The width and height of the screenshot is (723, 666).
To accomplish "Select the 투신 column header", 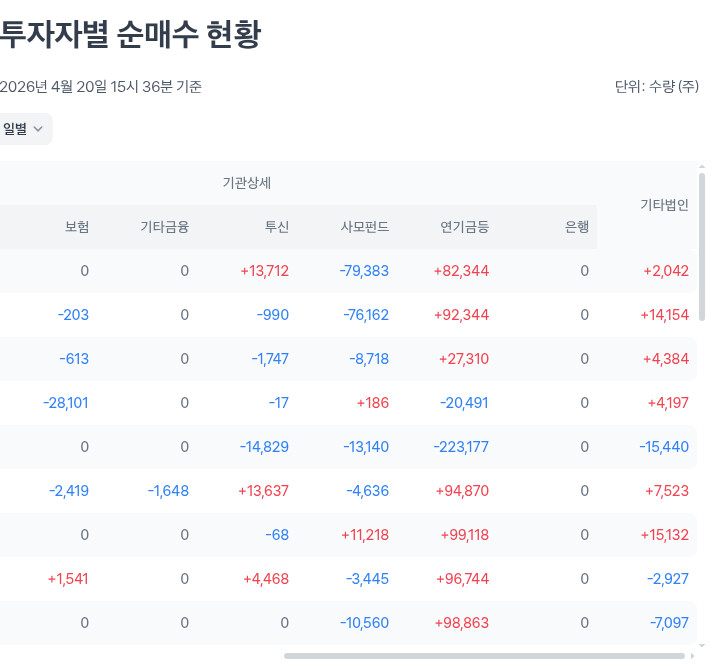I will 276,227.
